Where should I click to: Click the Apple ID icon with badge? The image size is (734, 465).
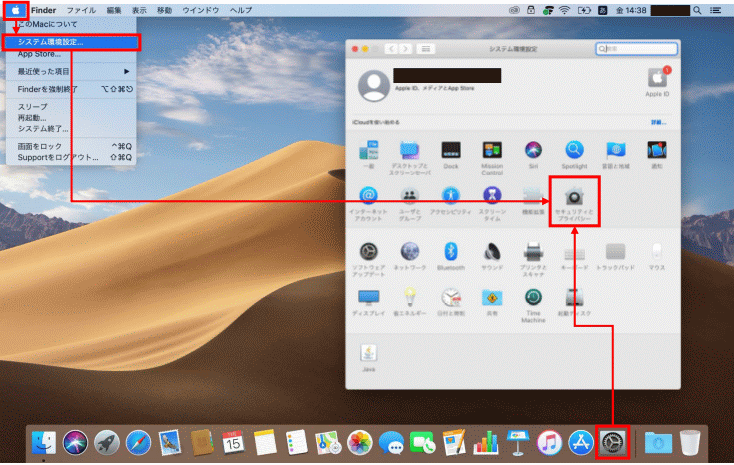656,80
